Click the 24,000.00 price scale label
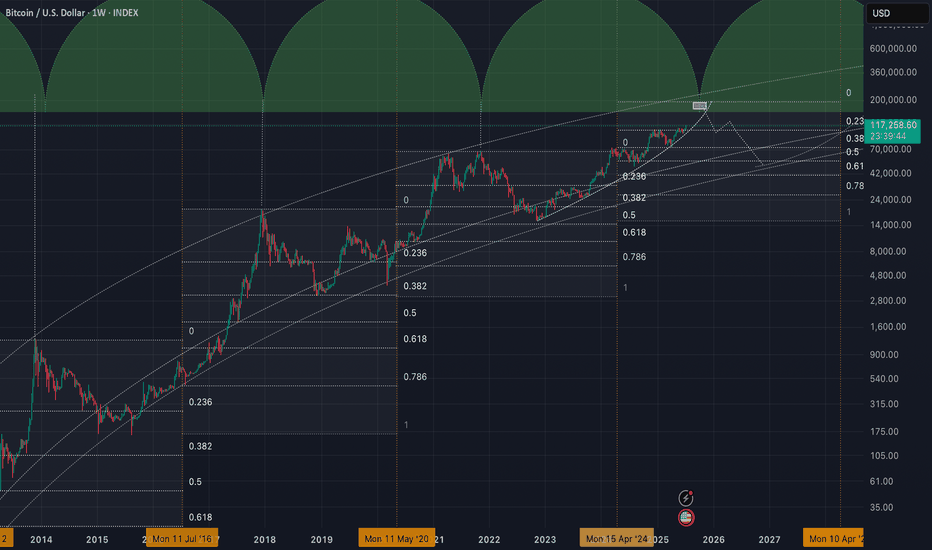The height and width of the screenshot is (550, 932). click(890, 200)
